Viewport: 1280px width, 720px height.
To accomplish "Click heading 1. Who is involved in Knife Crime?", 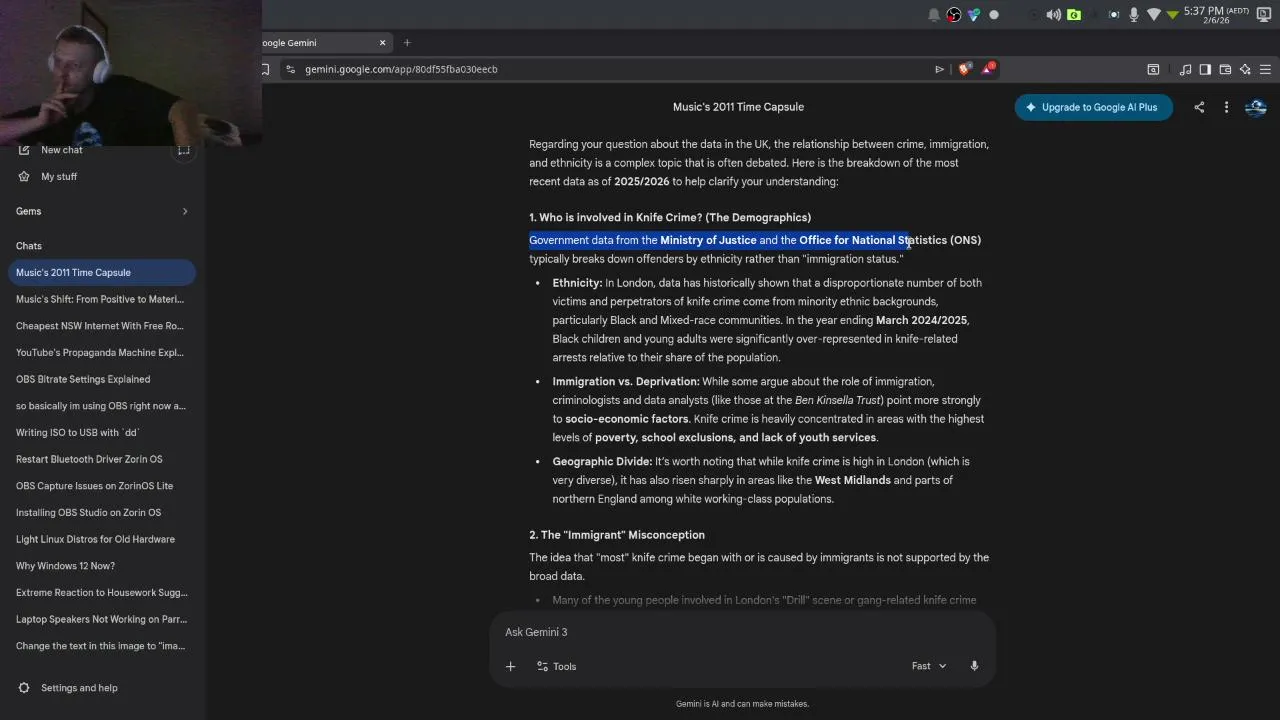I will [670, 217].
